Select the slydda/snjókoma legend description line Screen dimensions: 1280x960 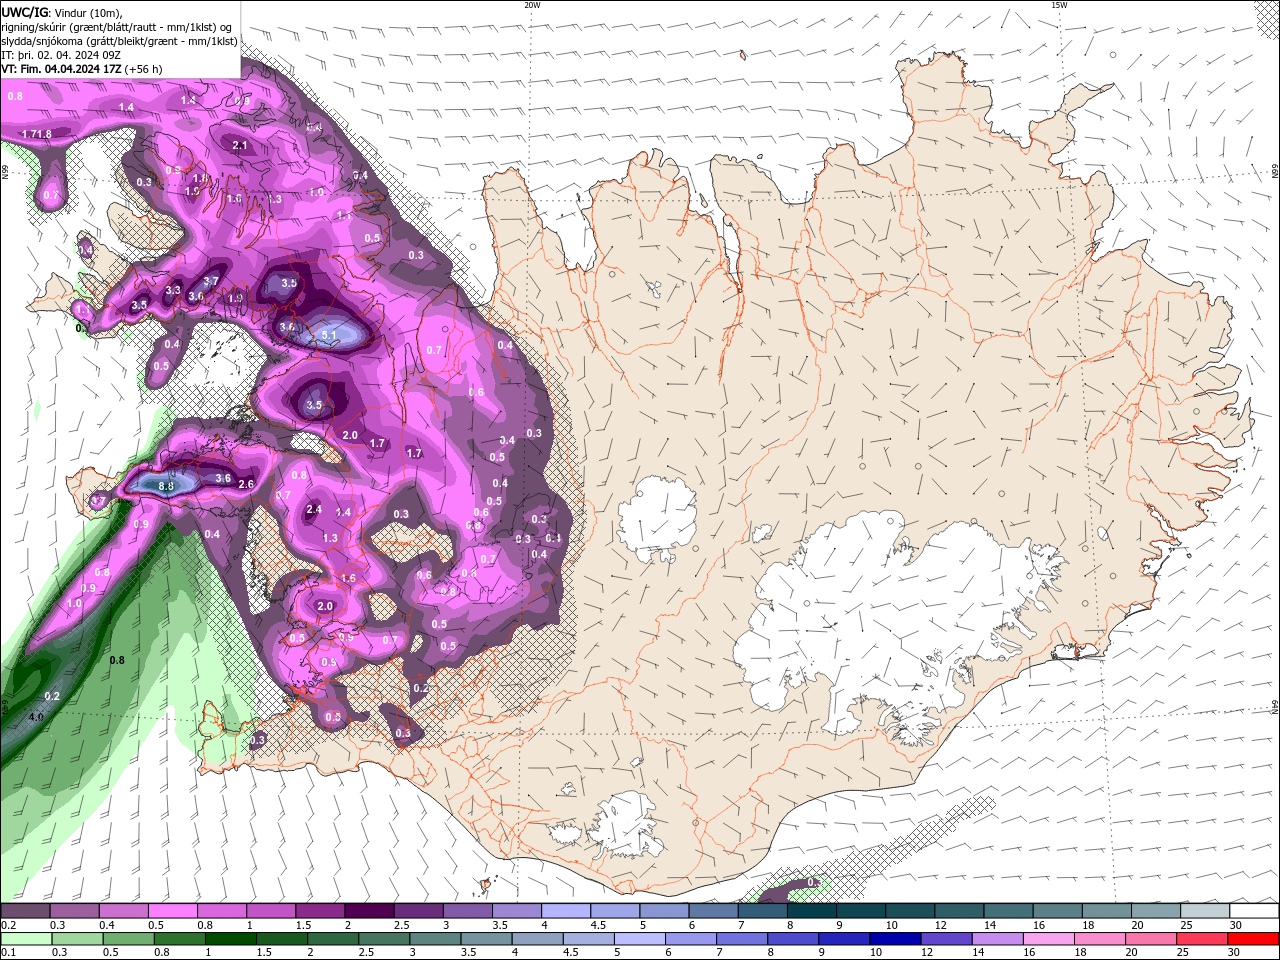119,41
